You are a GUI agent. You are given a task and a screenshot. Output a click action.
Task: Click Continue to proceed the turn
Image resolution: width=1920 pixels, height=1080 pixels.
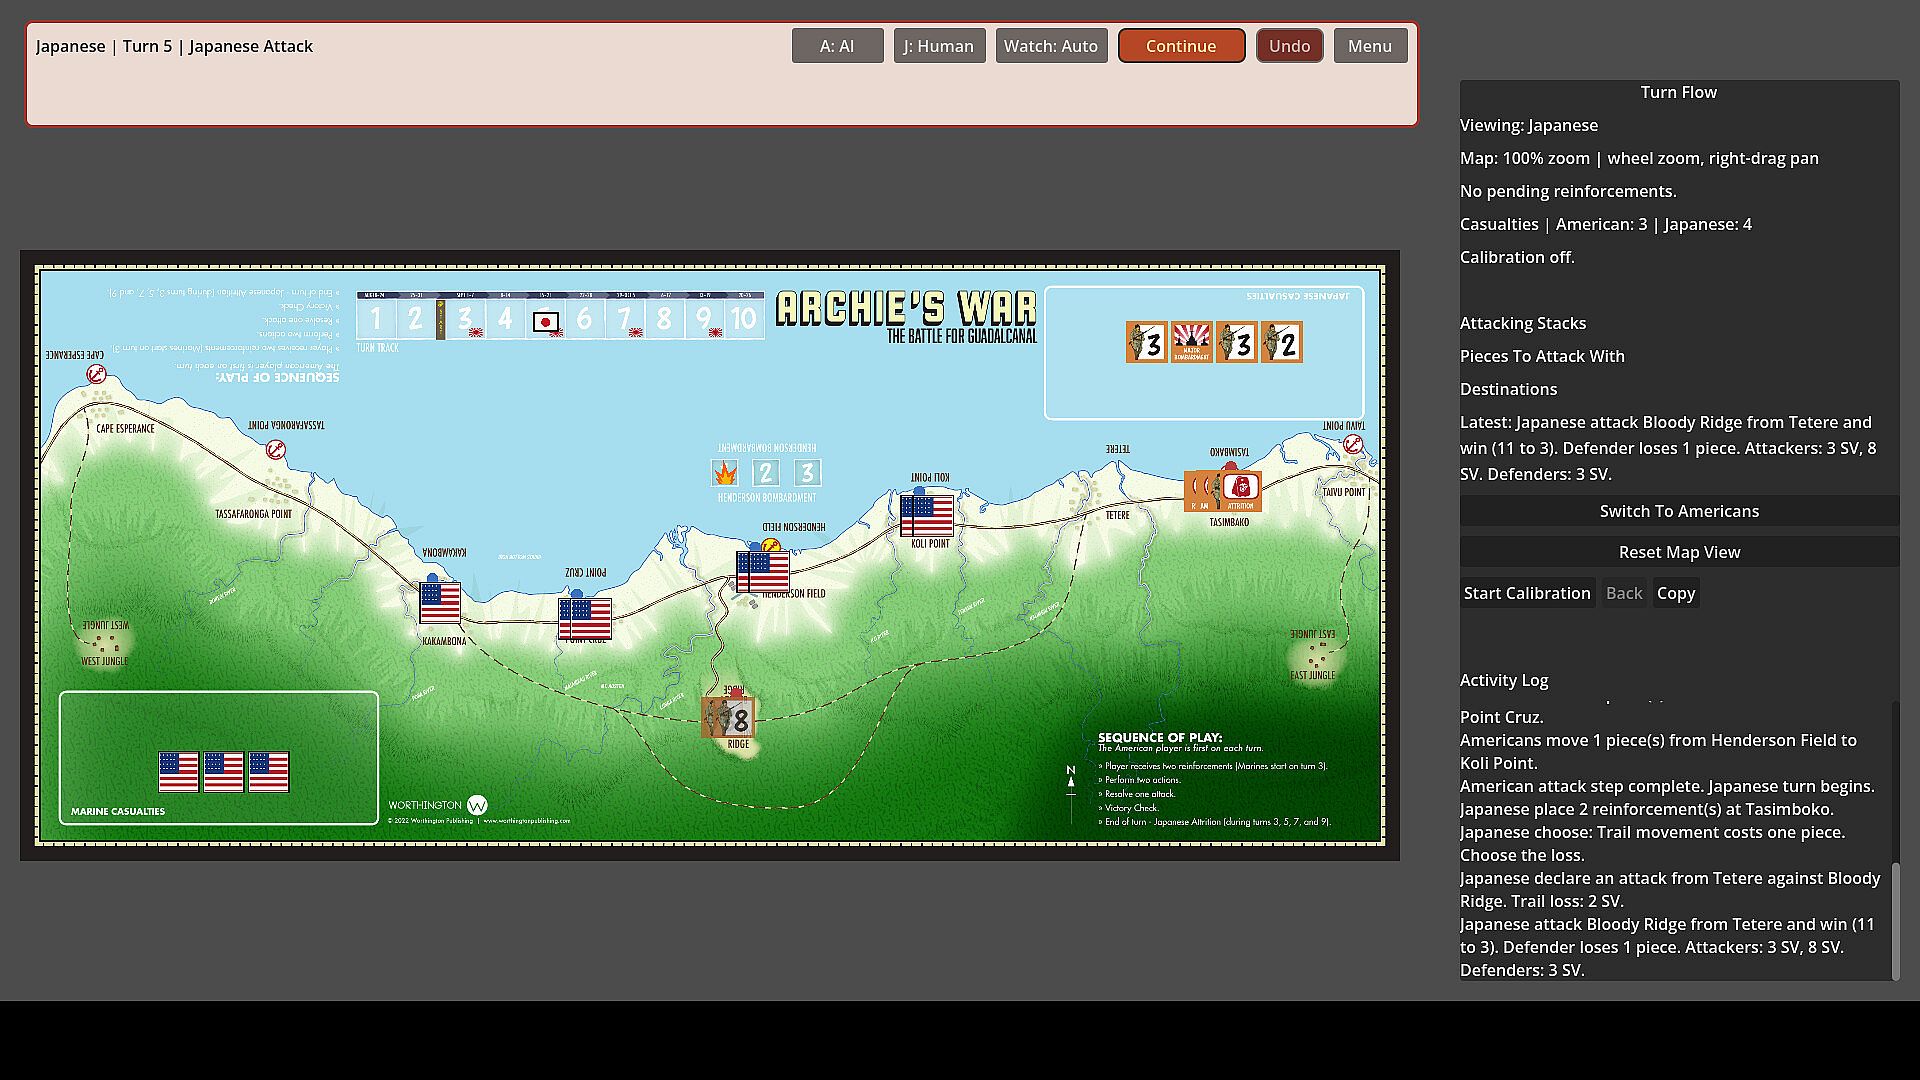pyautogui.click(x=1181, y=46)
